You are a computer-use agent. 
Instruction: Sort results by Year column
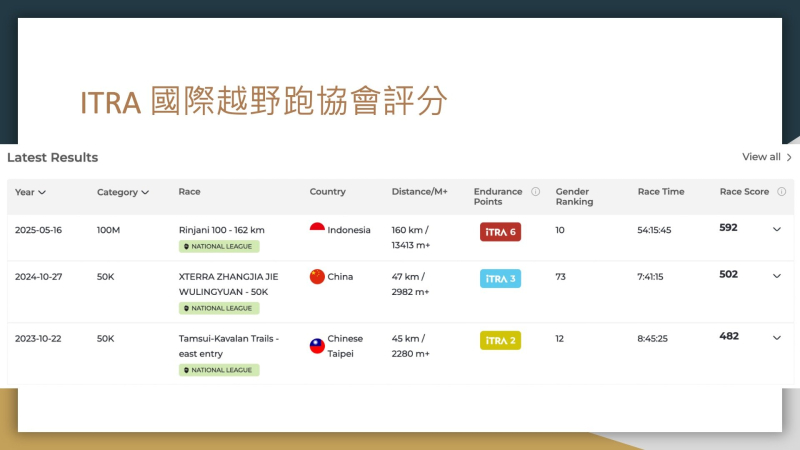[31, 192]
